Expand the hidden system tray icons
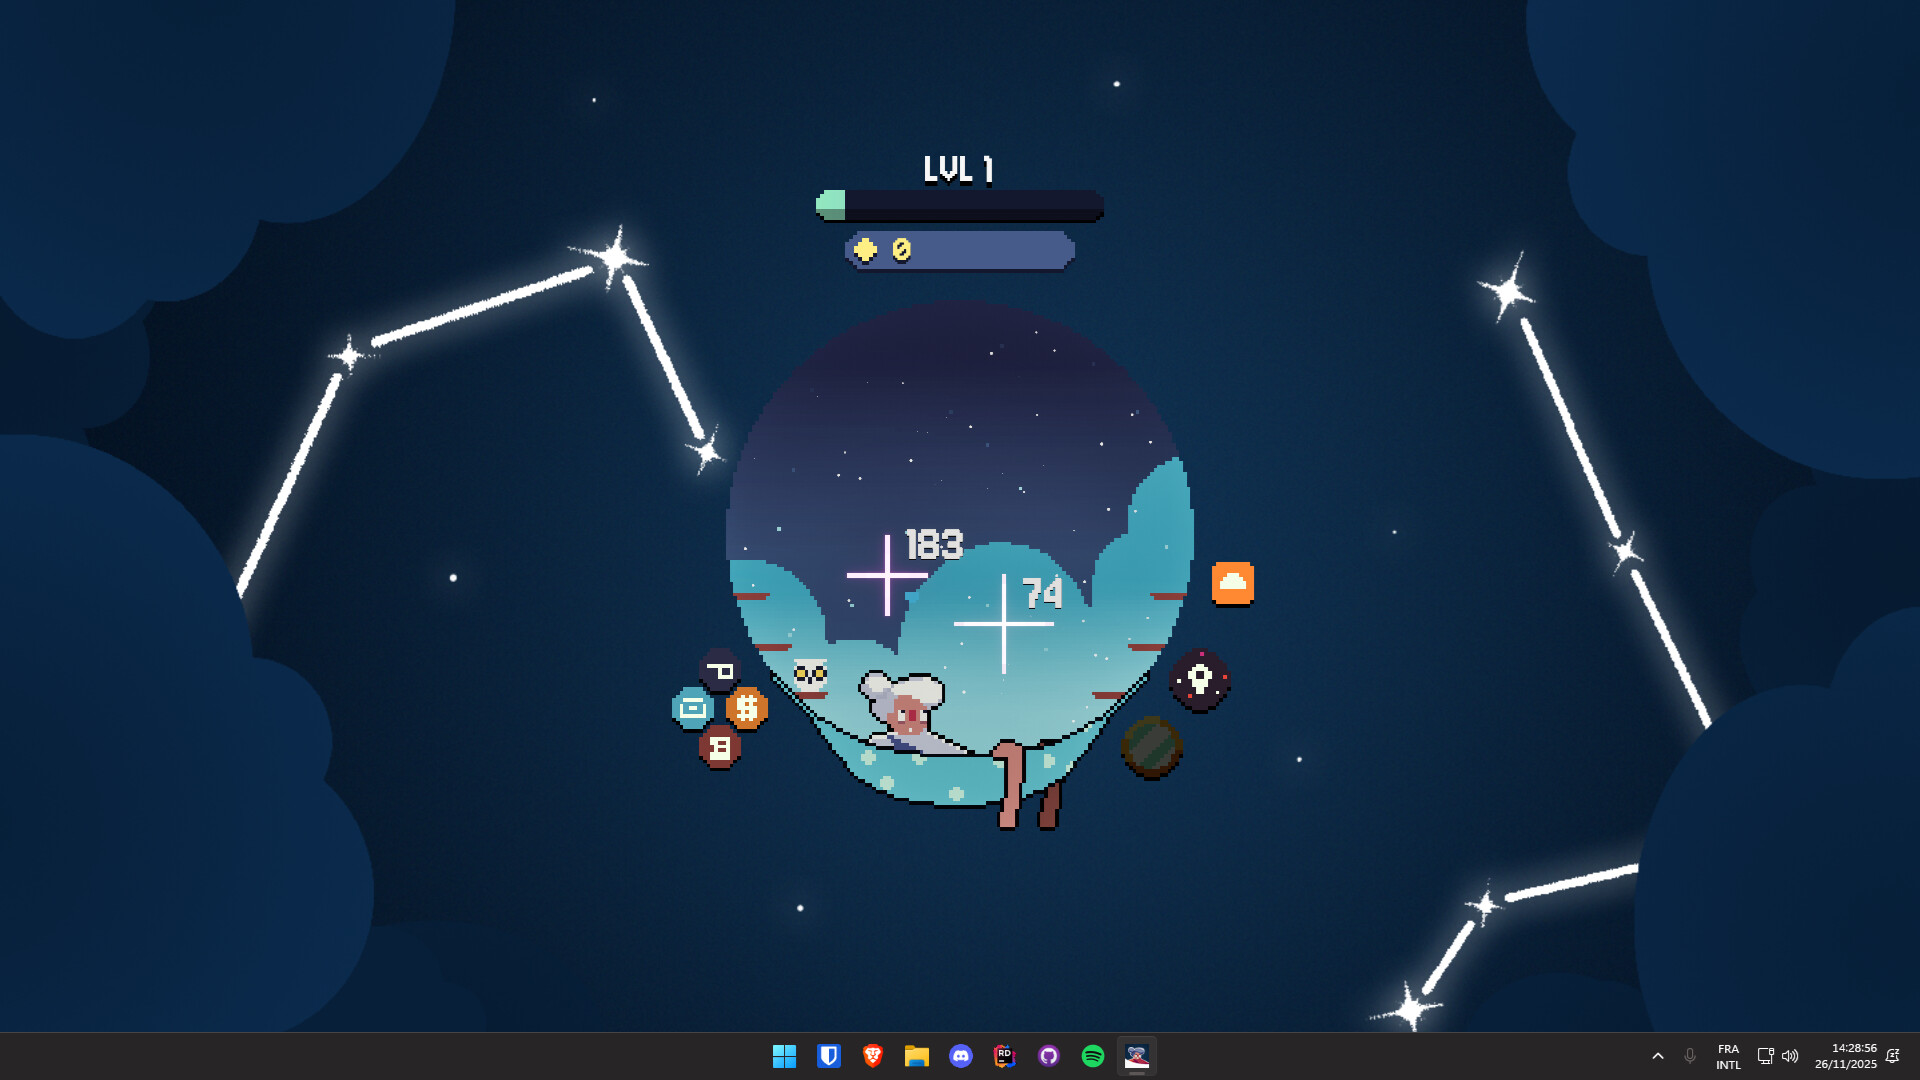This screenshot has height=1080, width=1920. [x=1658, y=1056]
